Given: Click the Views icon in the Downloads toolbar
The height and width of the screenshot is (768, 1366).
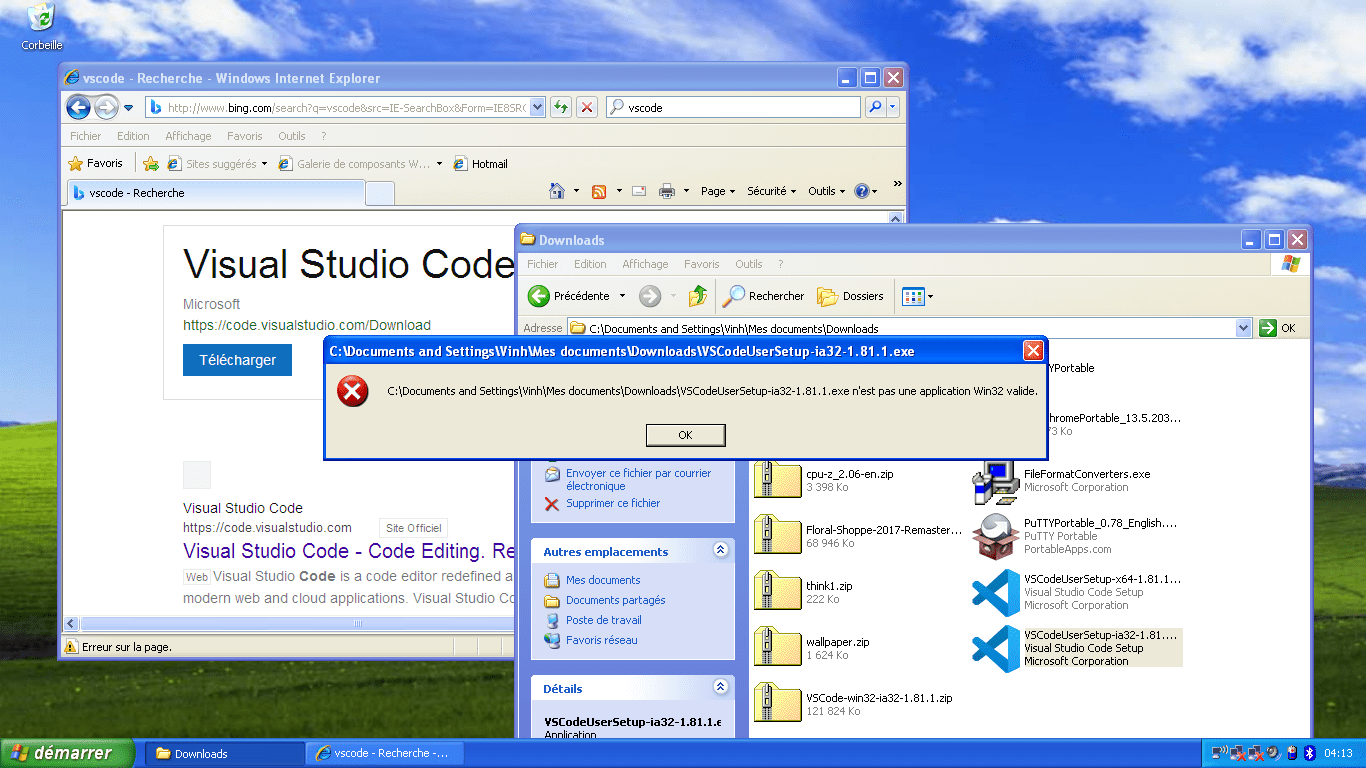Looking at the screenshot, I should 912,295.
